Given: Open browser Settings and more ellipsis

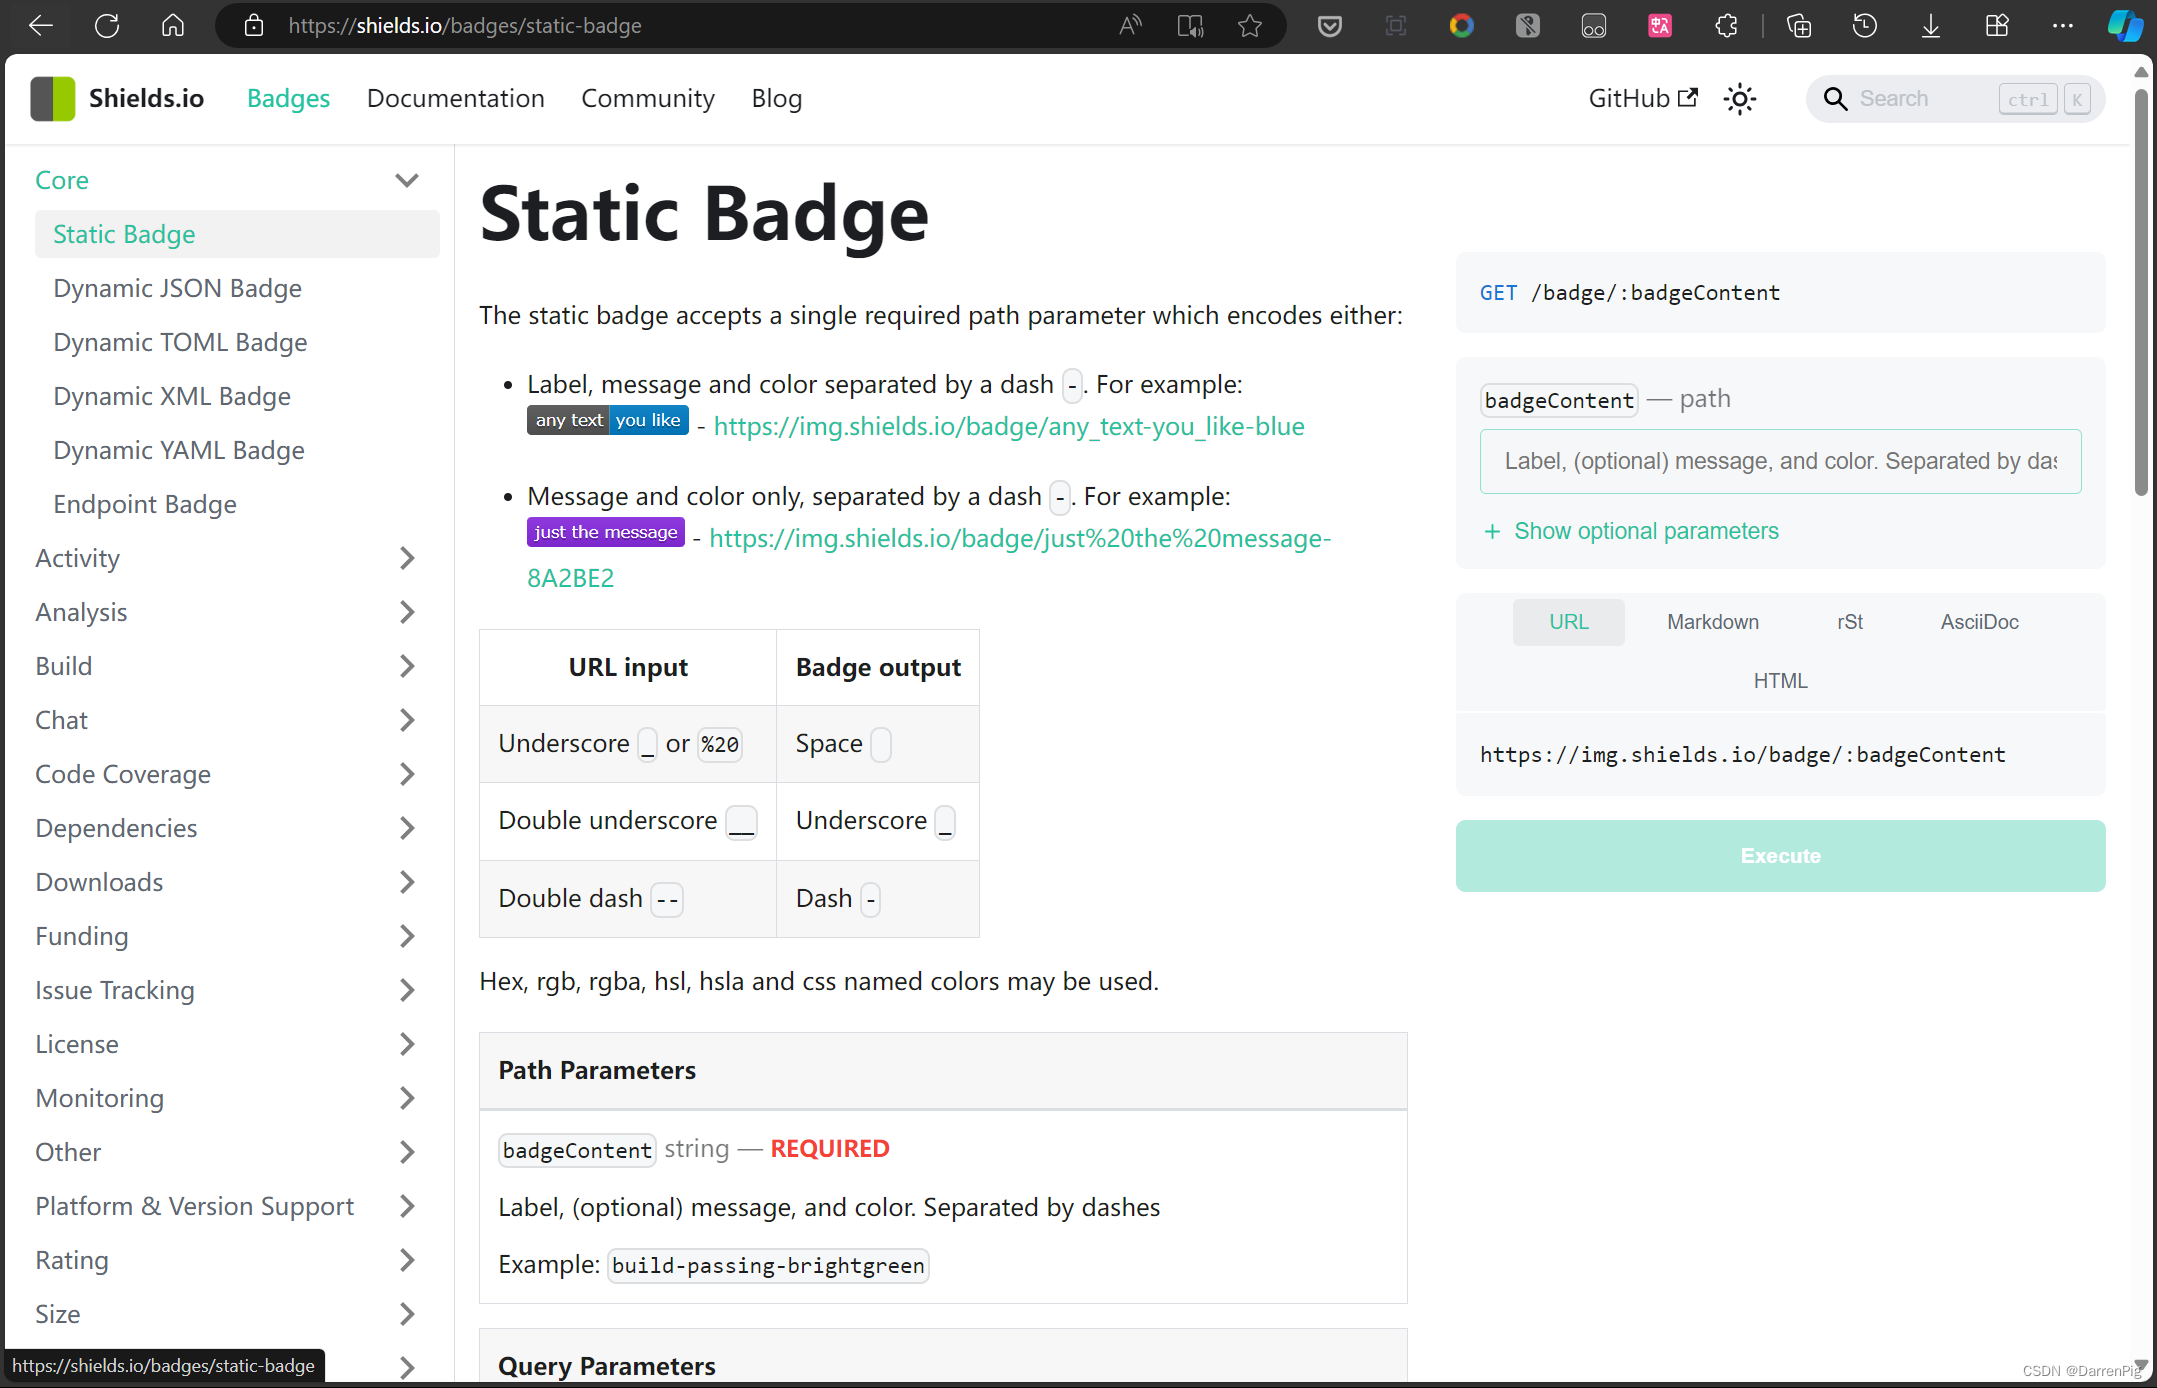Looking at the screenshot, I should tap(2063, 26).
